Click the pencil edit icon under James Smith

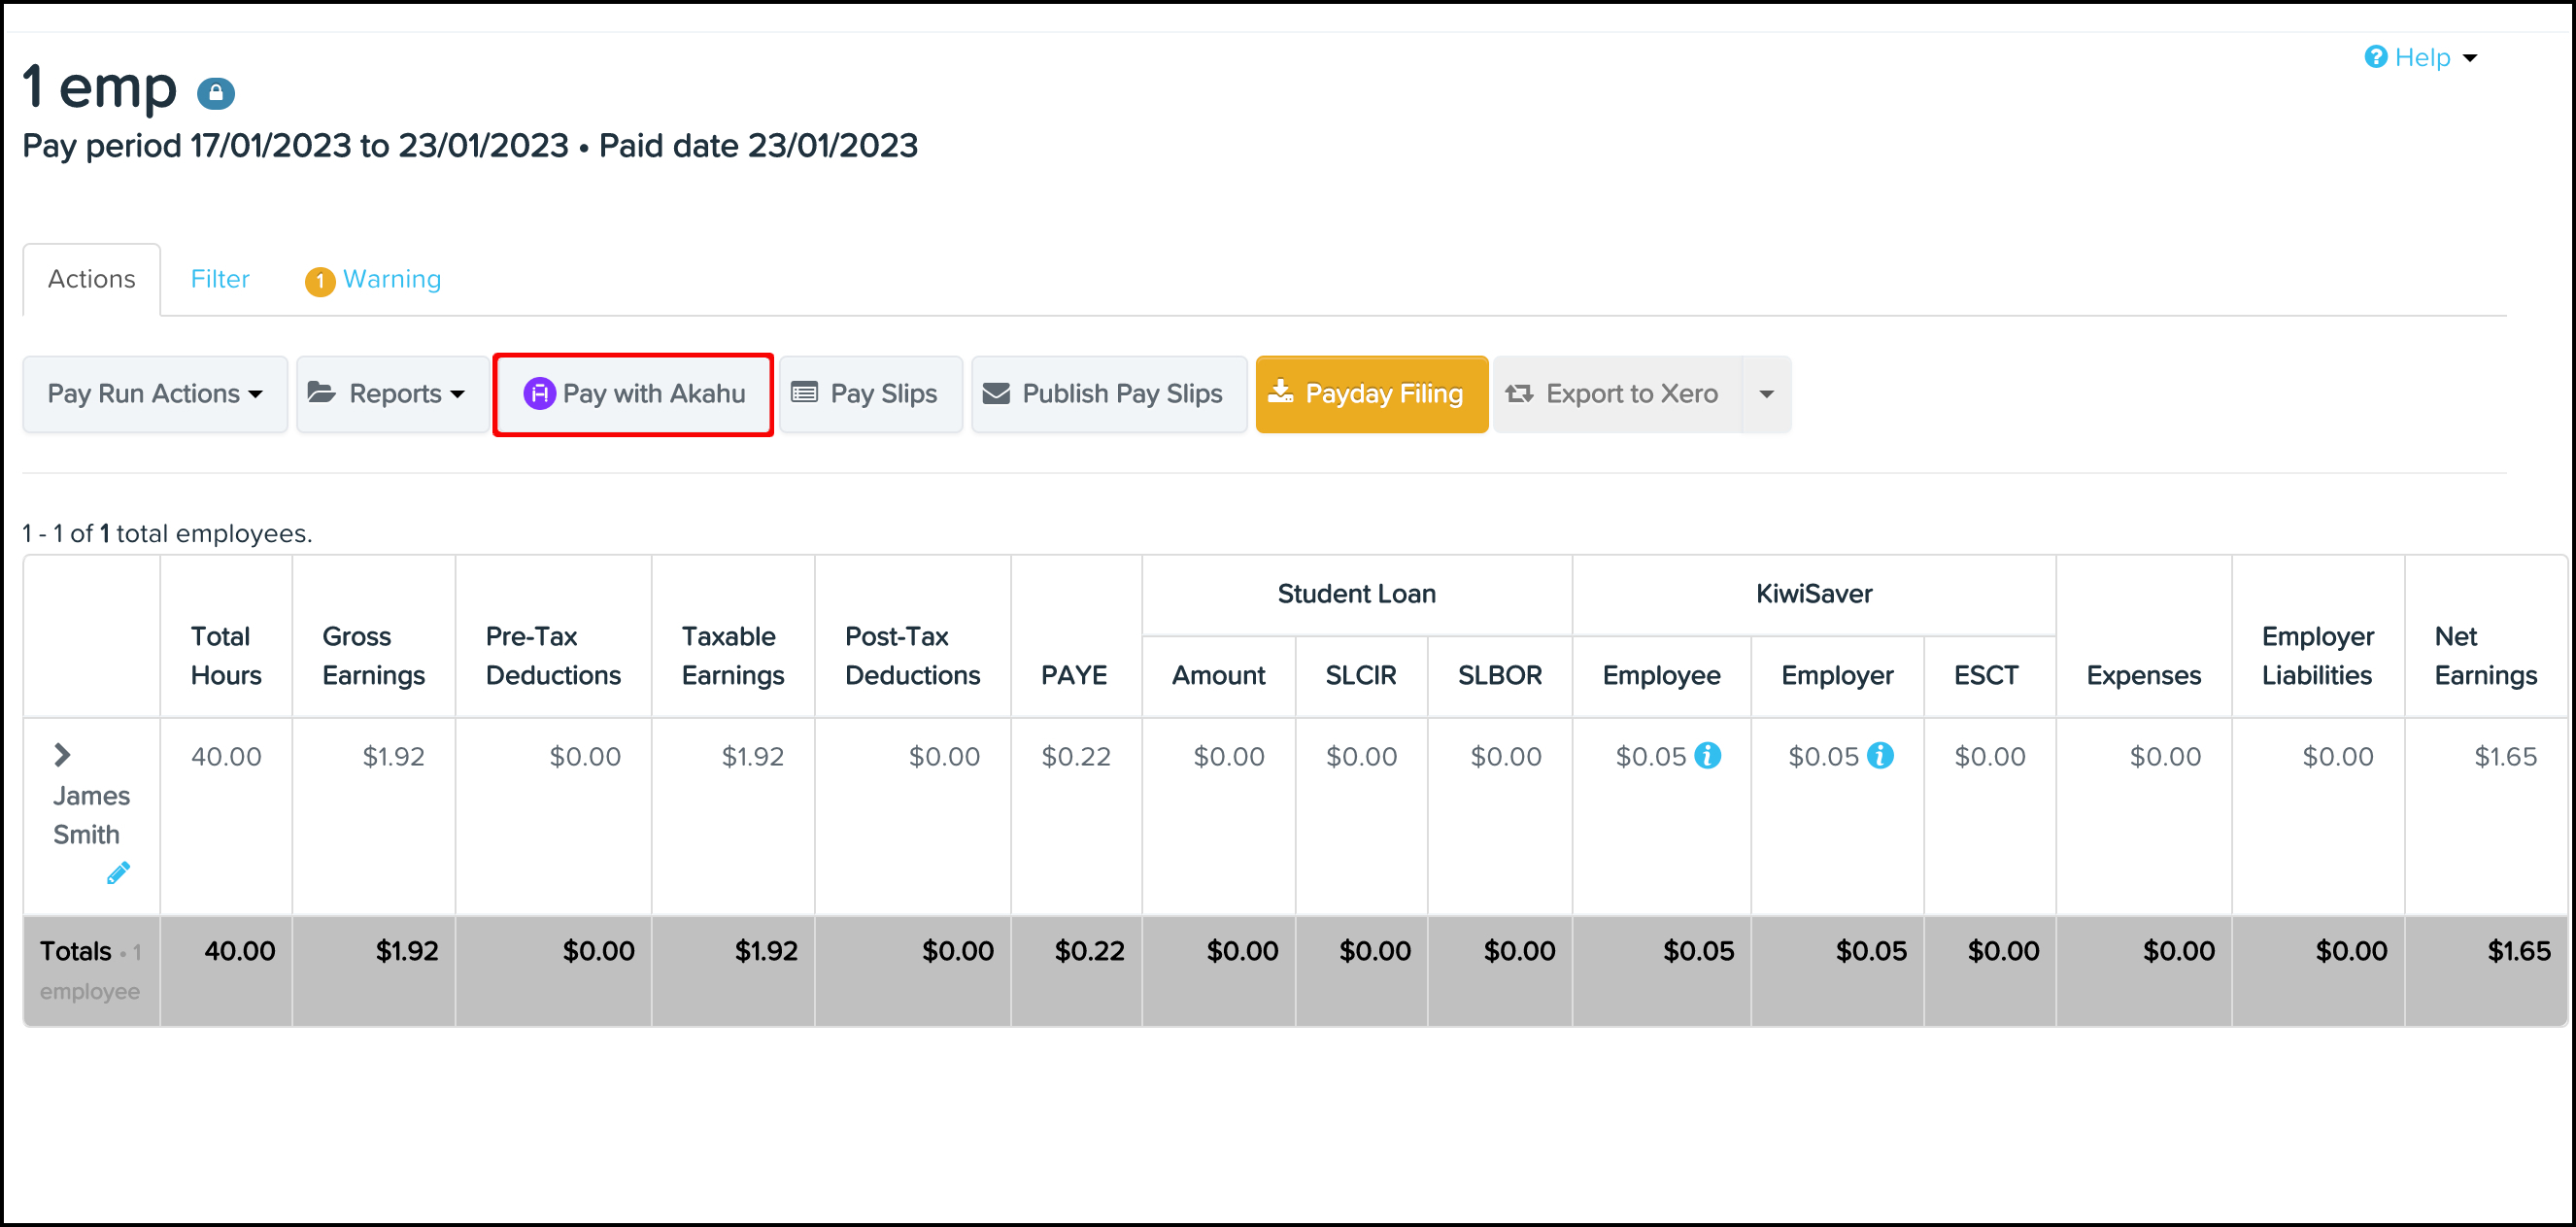(x=118, y=873)
